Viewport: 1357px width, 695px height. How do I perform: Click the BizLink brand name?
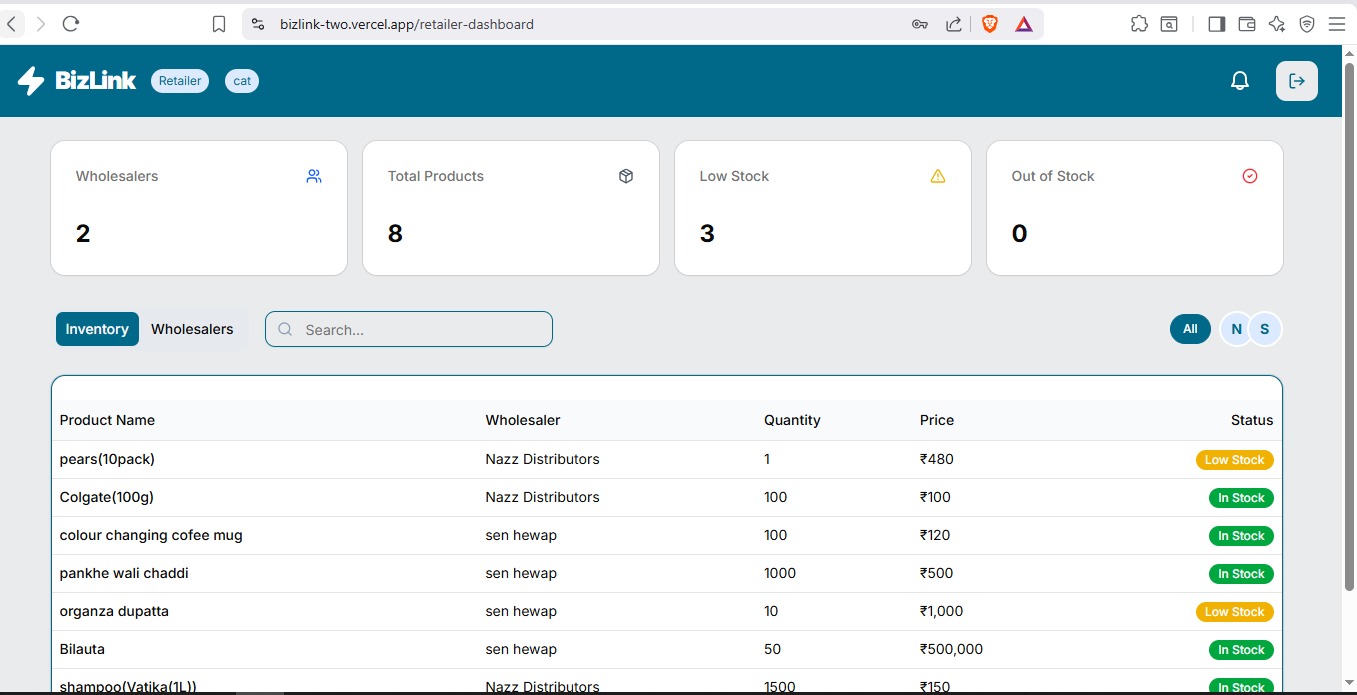pyautogui.click(x=96, y=81)
